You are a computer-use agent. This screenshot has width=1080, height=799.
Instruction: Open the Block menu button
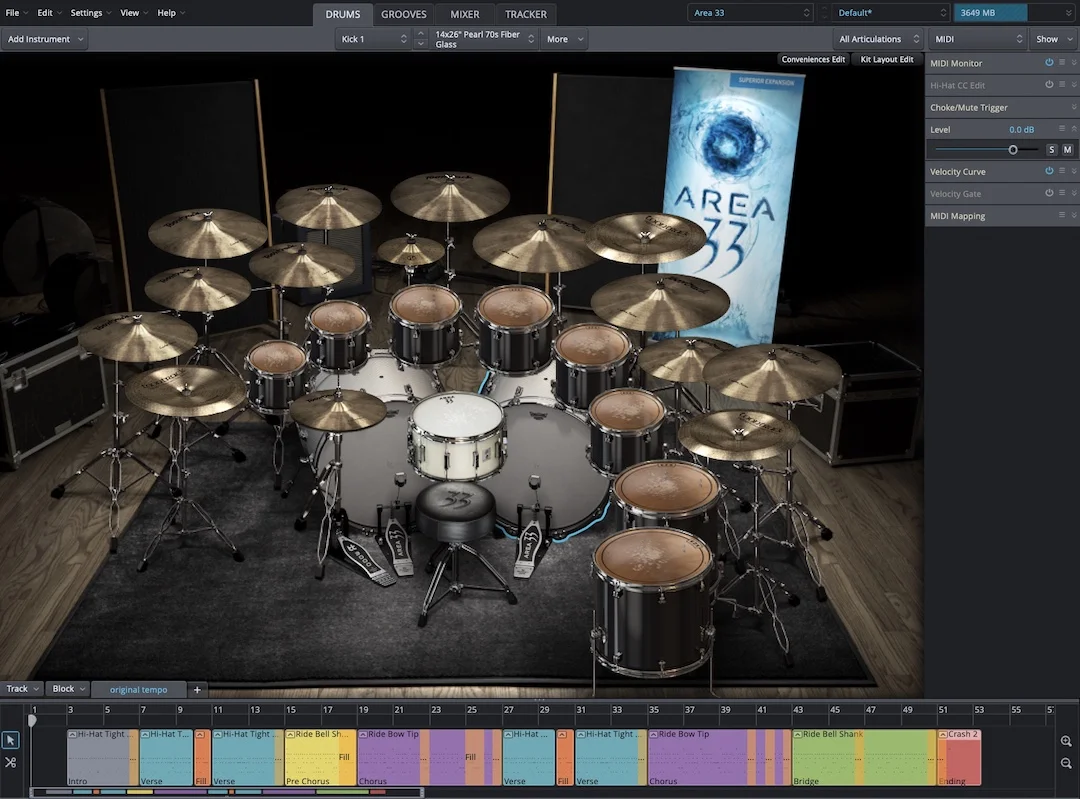pos(68,689)
